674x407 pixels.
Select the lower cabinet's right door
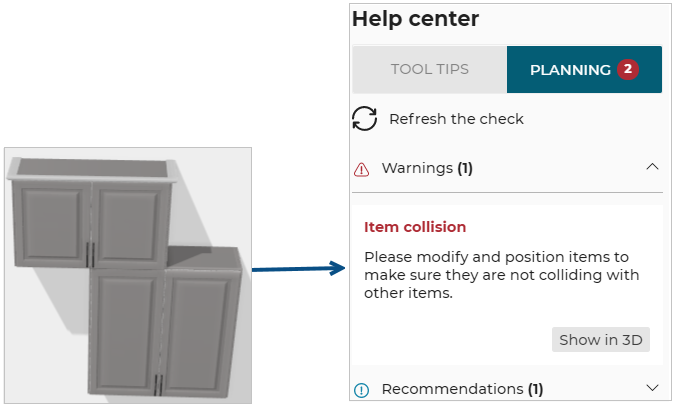(200, 328)
